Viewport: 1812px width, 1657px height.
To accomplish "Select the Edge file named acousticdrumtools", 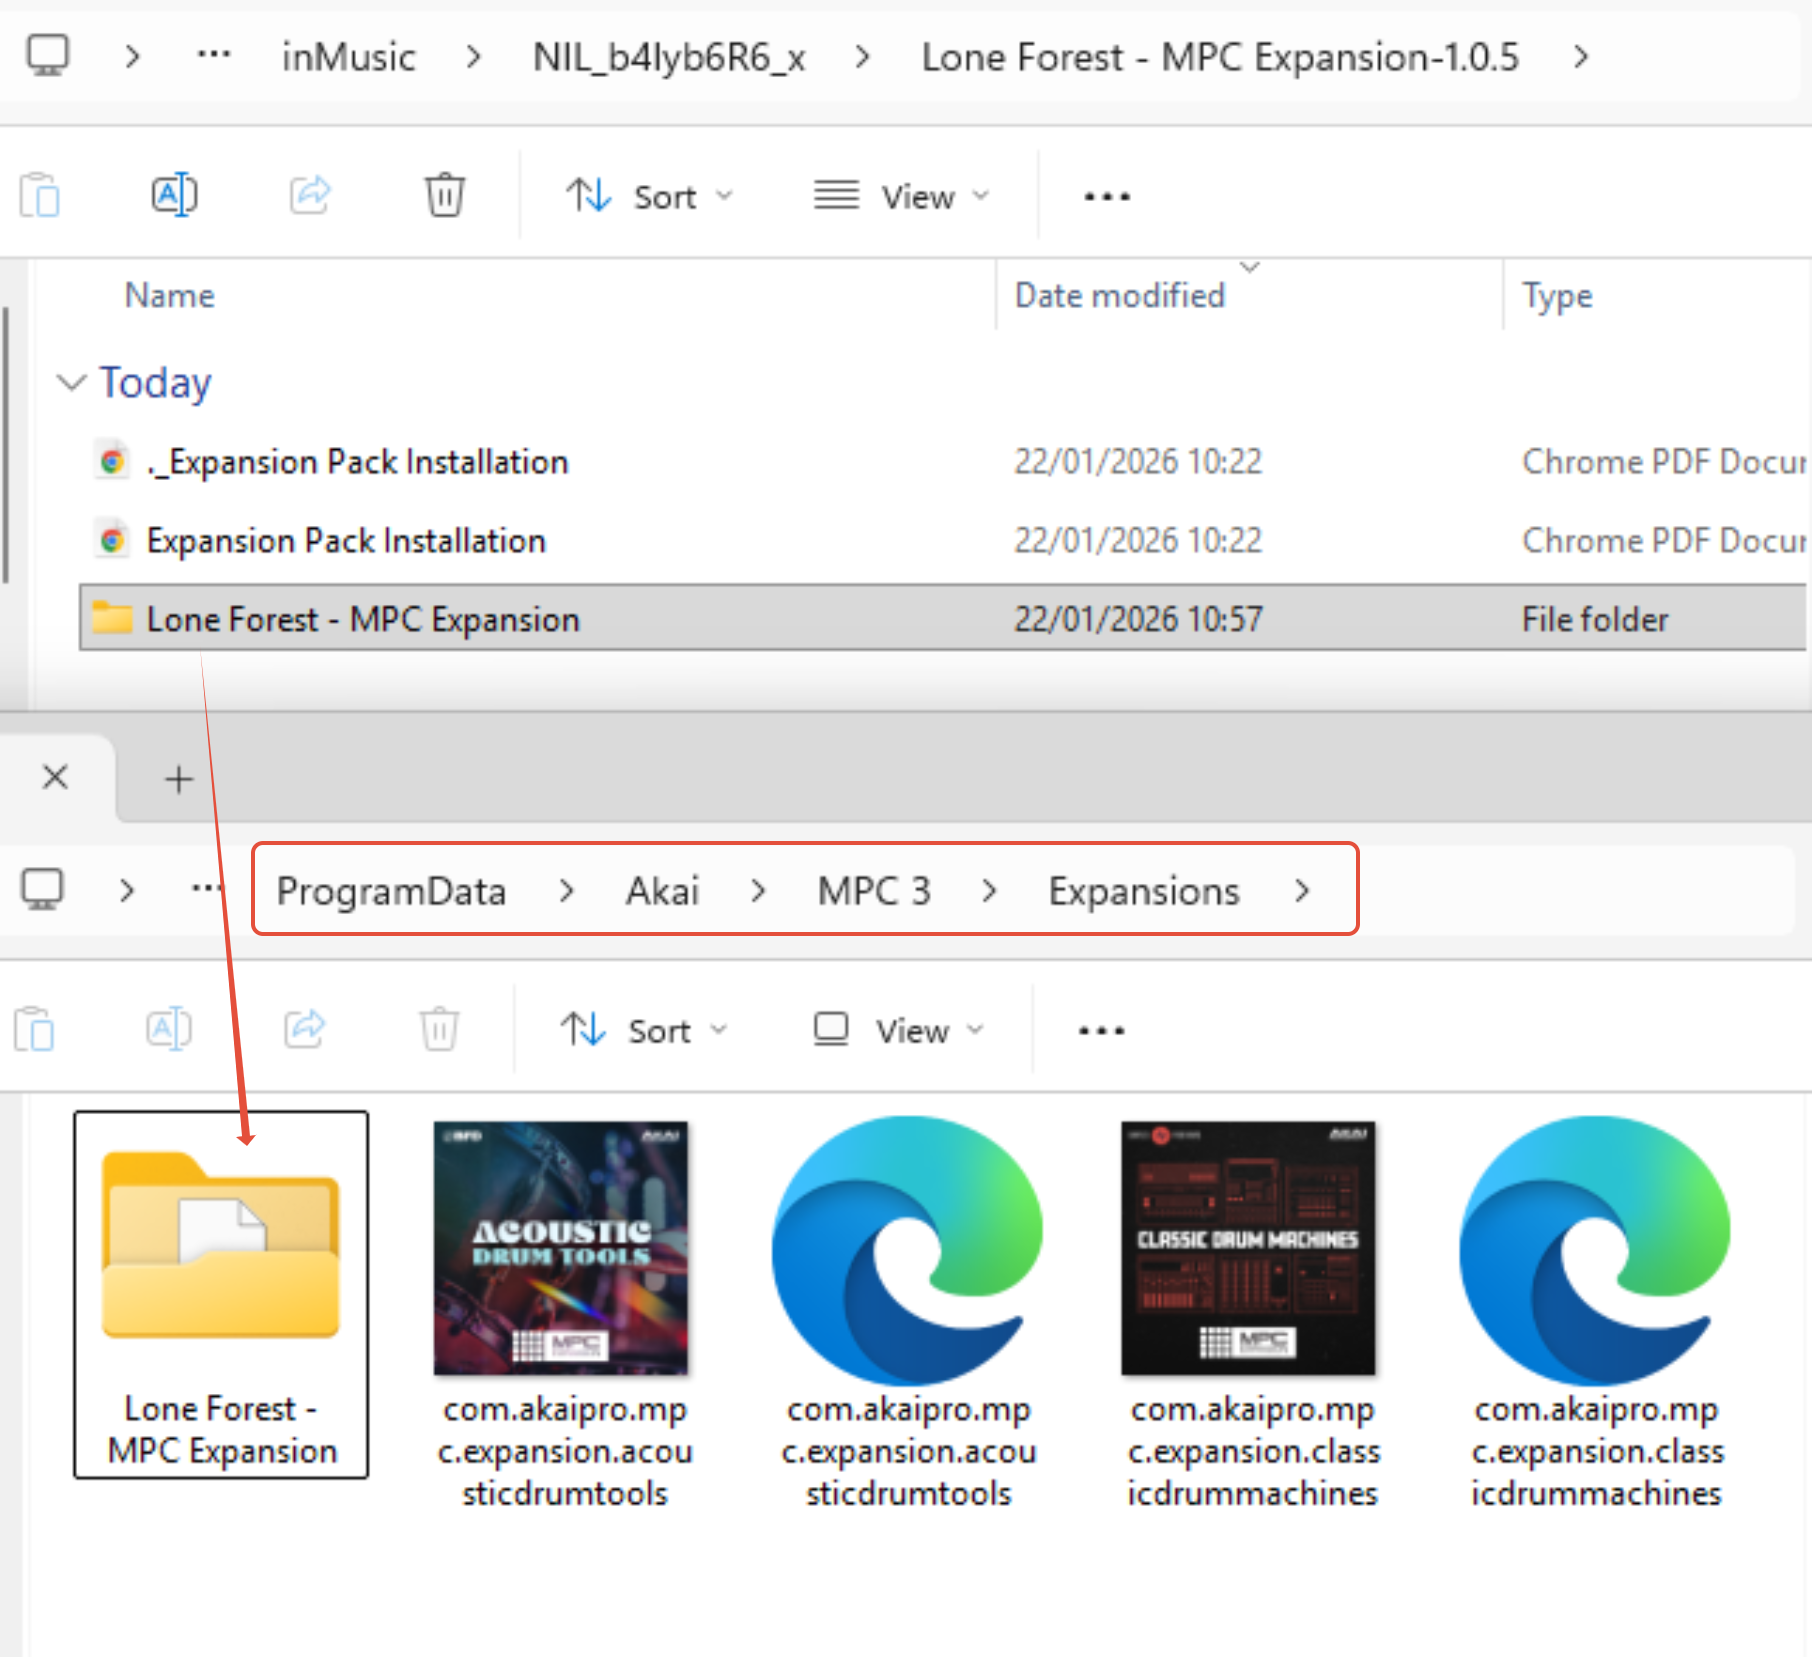I will tap(908, 1313).
